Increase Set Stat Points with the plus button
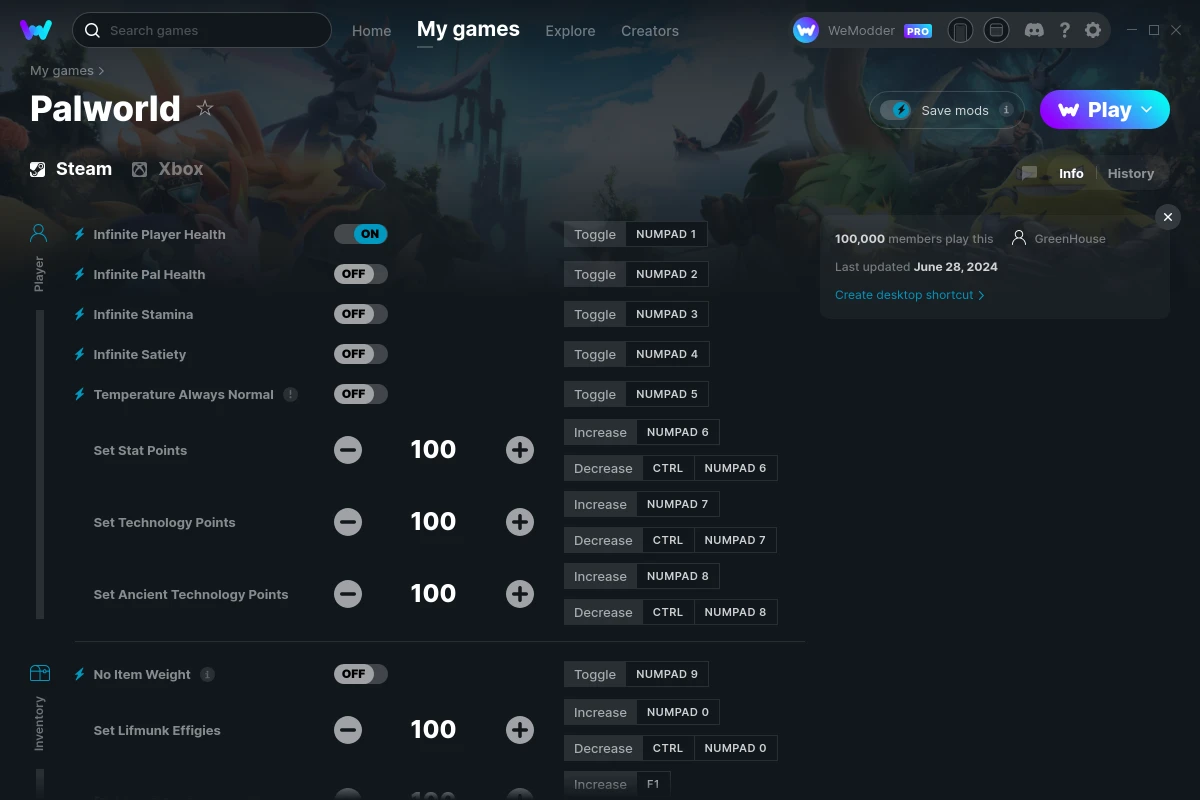Image resolution: width=1200 pixels, height=800 pixels. click(x=520, y=450)
